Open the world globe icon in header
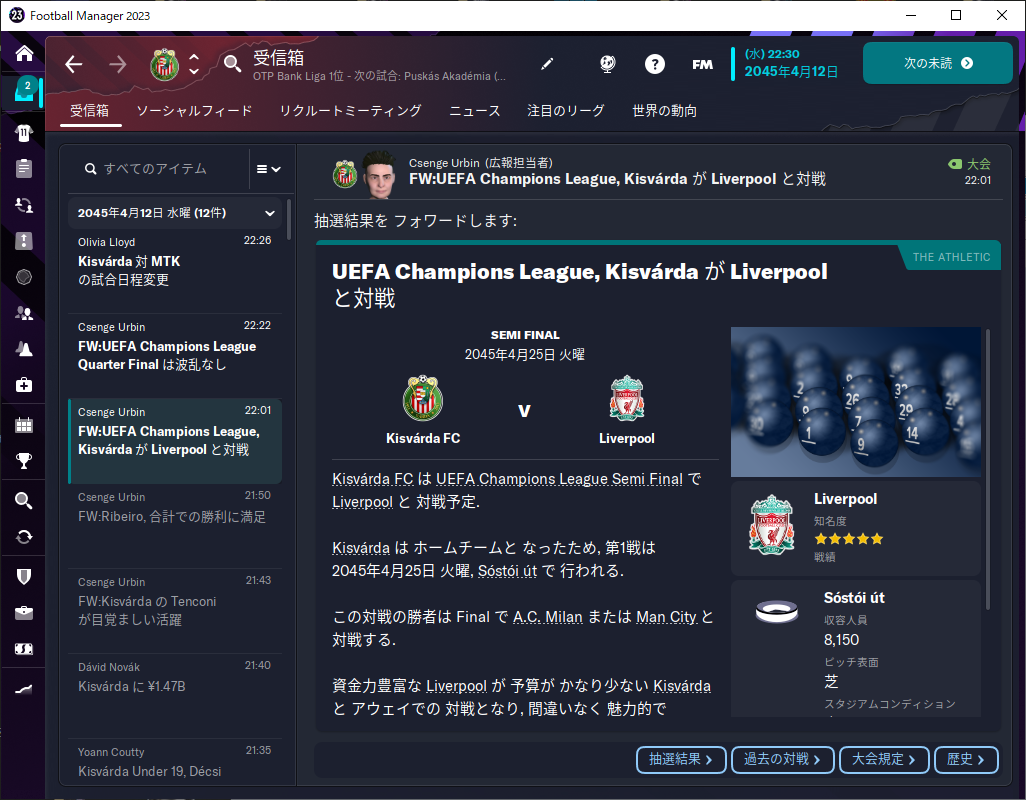 point(607,63)
